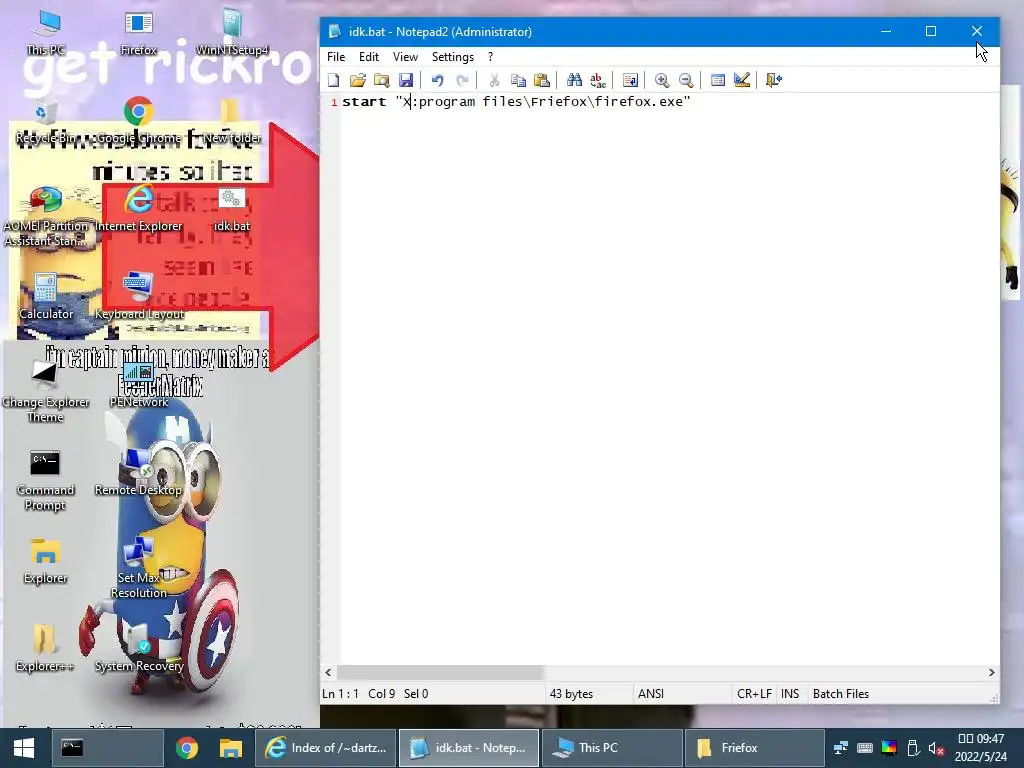Open the Select Scheme toolbar icon
This screenshot has width=1024, height=768.
tap(718, 80)
